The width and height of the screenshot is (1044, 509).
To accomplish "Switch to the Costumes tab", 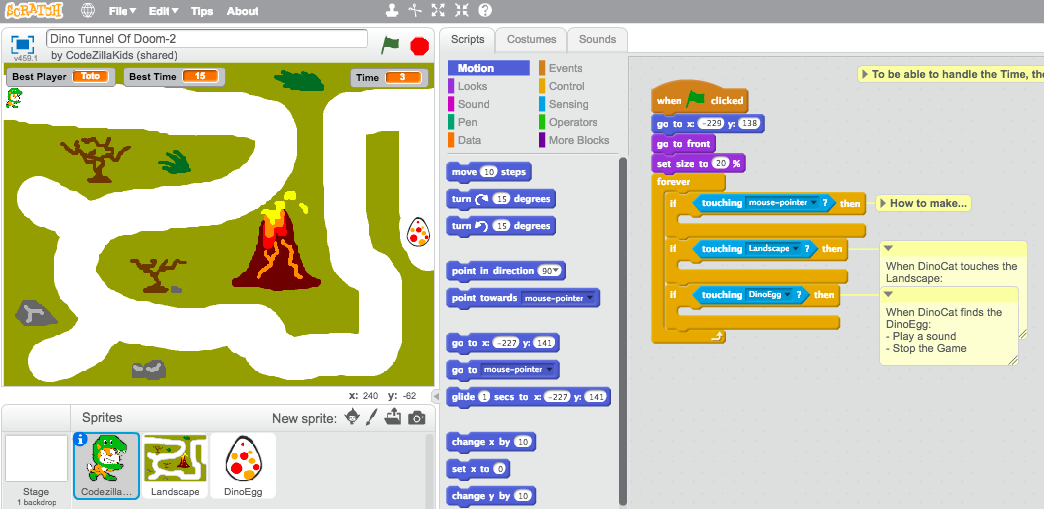I will (x=531, y=39).
